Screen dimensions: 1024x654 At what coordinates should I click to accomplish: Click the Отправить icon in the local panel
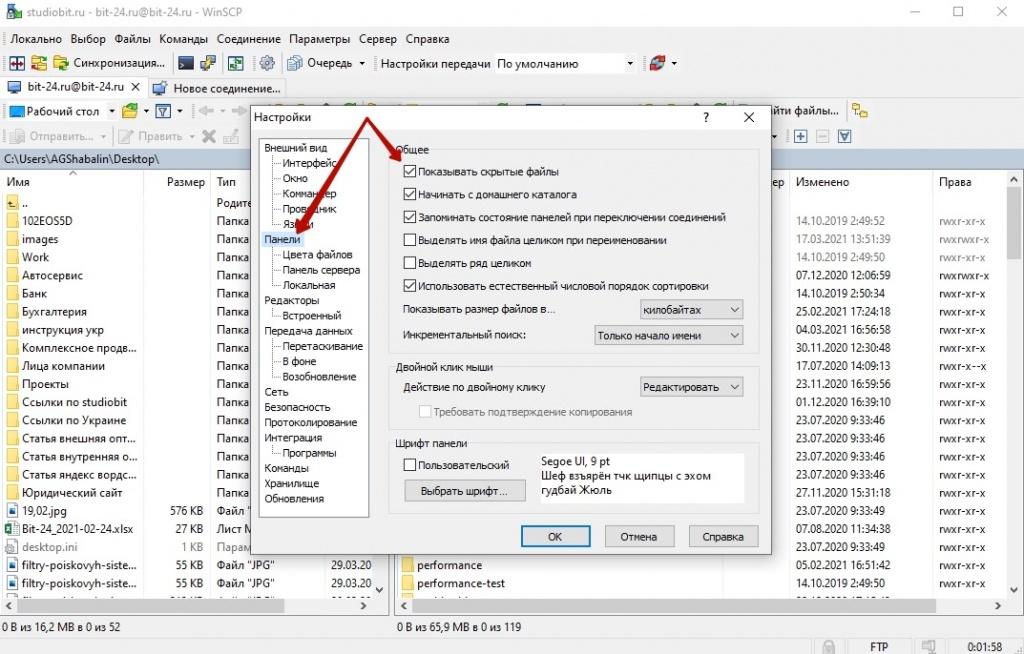pos(15,136)
